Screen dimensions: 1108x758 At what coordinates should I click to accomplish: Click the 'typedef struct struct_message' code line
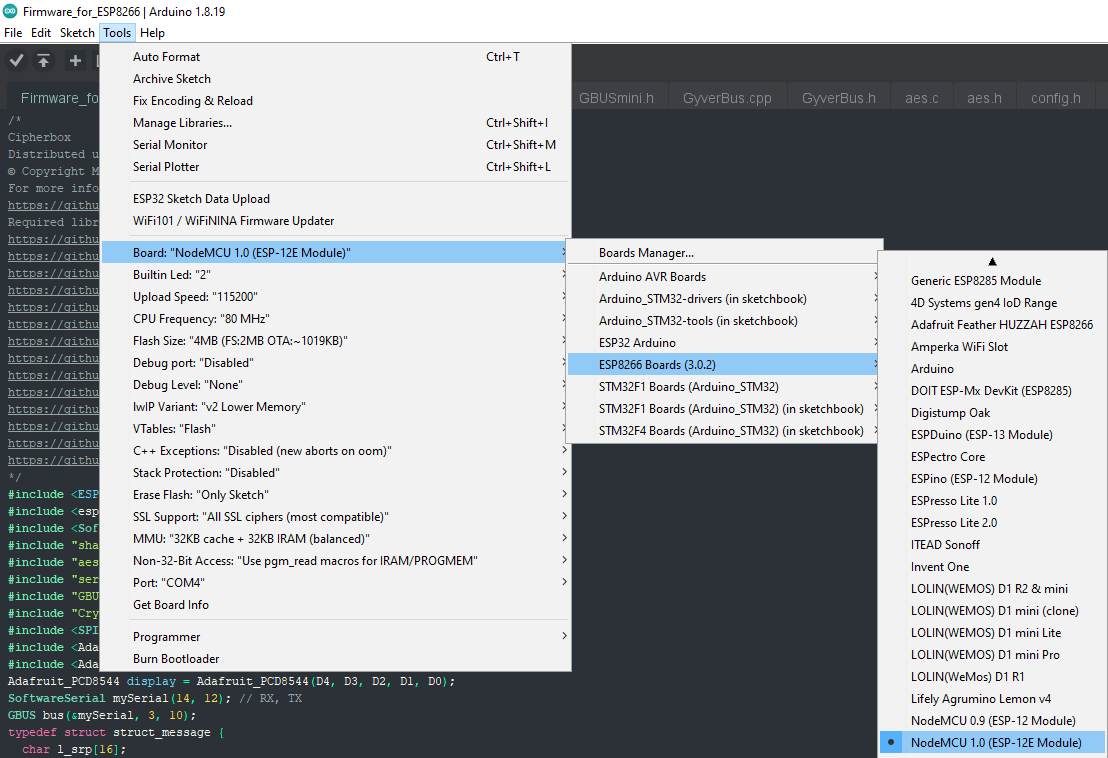pos(116,733)
